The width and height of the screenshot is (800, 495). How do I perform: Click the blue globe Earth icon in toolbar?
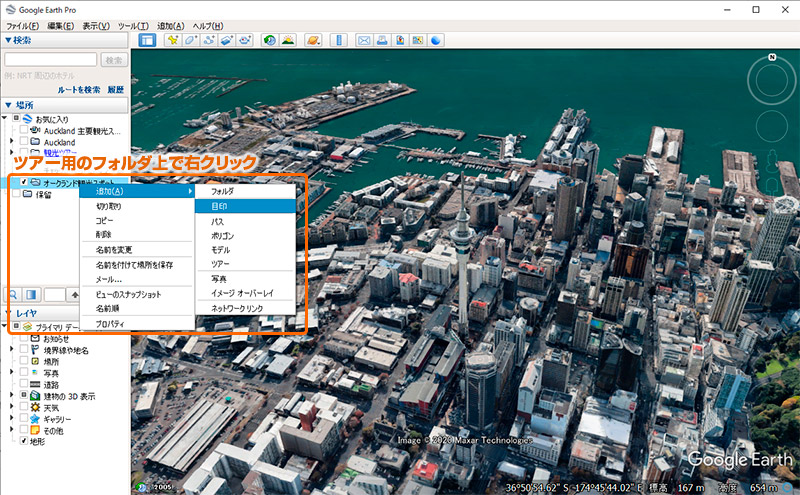point(436,40)
